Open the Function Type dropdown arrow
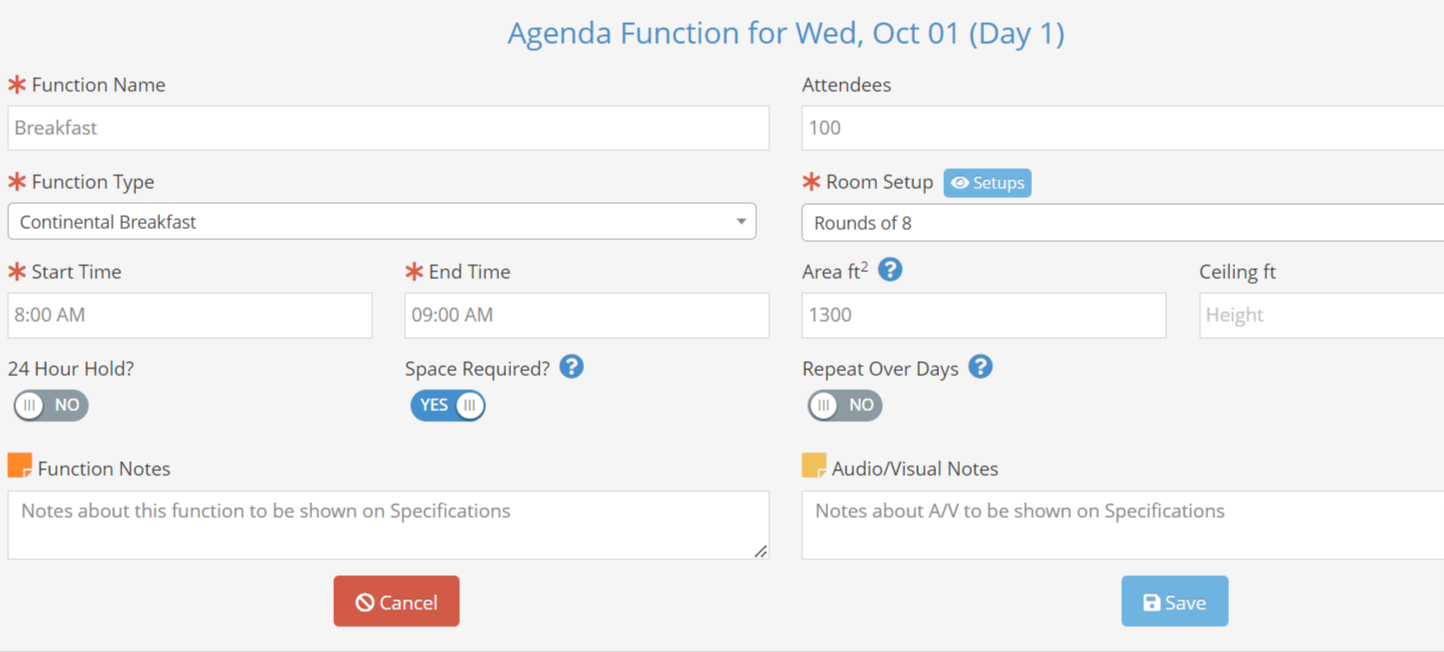1444x652 pixels. pos(741,222)
